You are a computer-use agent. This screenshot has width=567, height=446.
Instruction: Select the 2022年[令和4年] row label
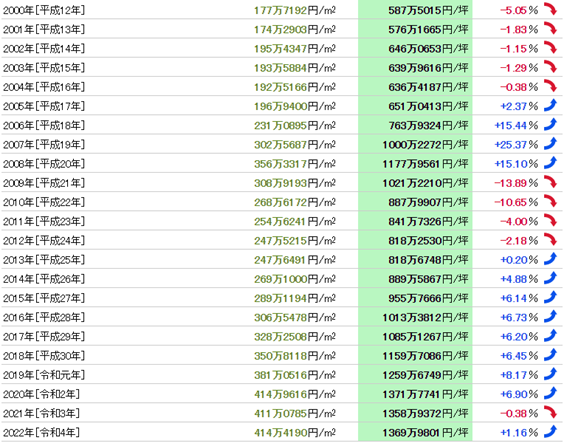coord(41,433)
